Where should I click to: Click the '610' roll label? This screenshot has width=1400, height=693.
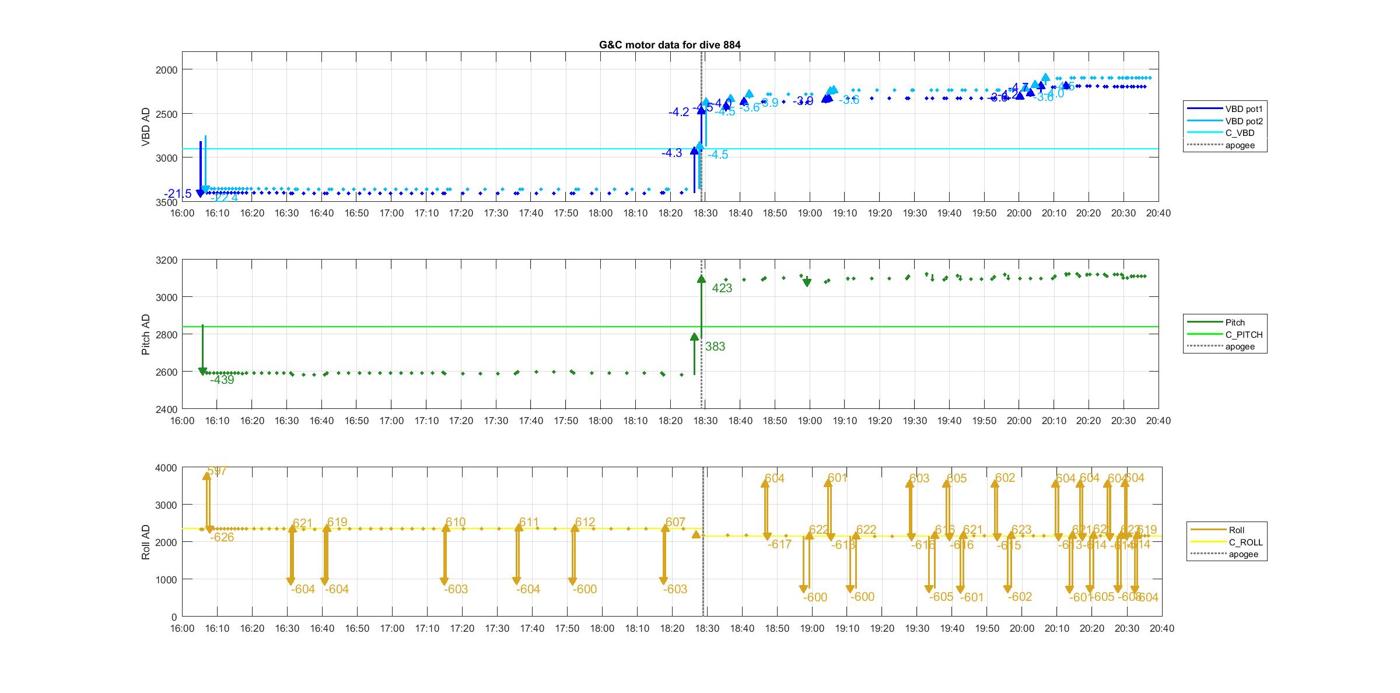point(456,523)
